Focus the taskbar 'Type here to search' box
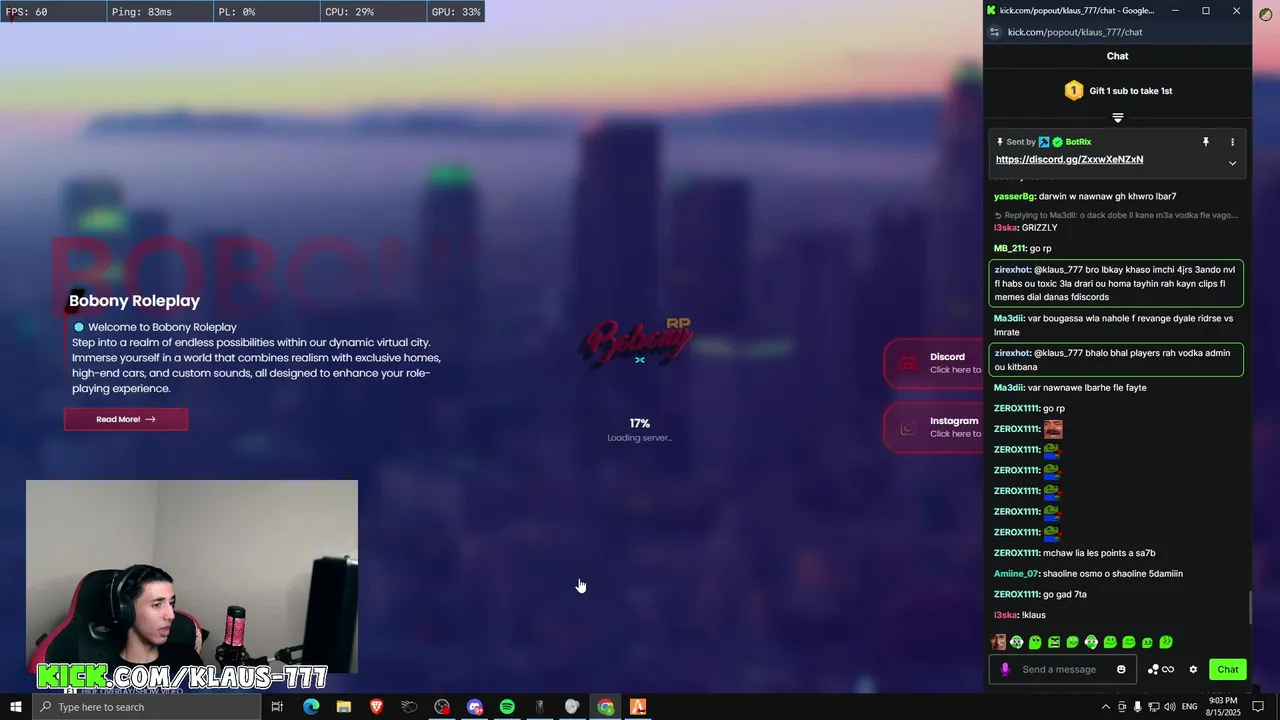Image resolution: width=1280 pixels, height=720 pixels. click(146, 707)
